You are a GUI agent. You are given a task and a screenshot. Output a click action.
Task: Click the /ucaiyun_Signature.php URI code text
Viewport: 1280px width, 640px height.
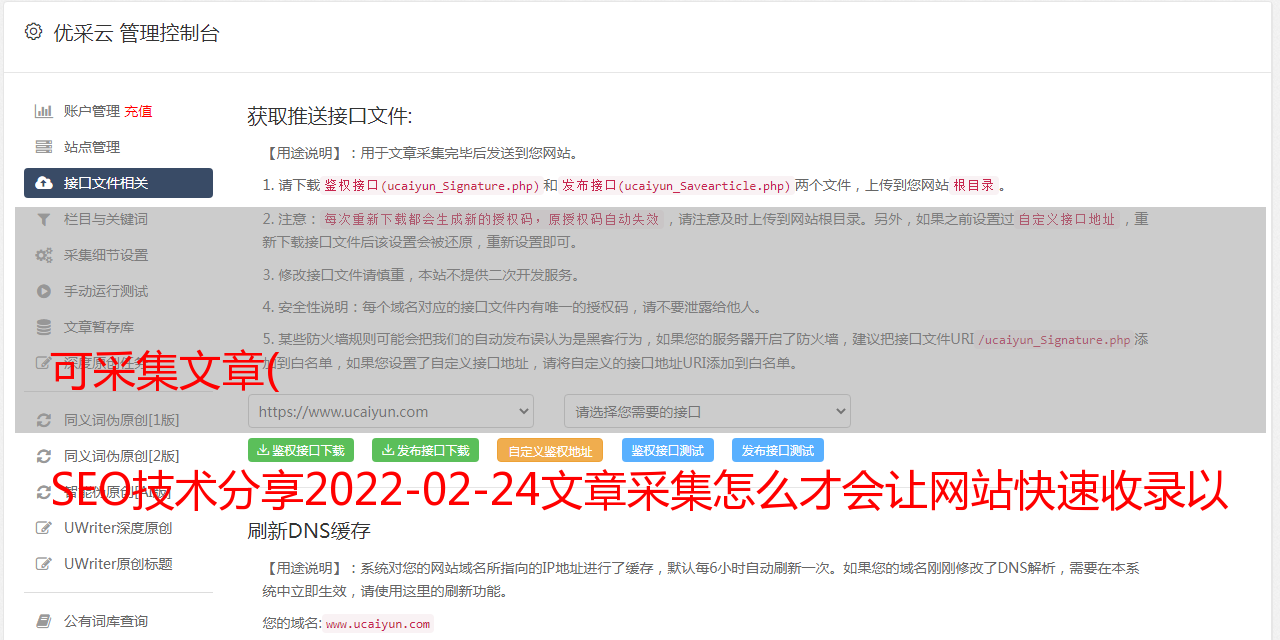(x=1054, y=340)
